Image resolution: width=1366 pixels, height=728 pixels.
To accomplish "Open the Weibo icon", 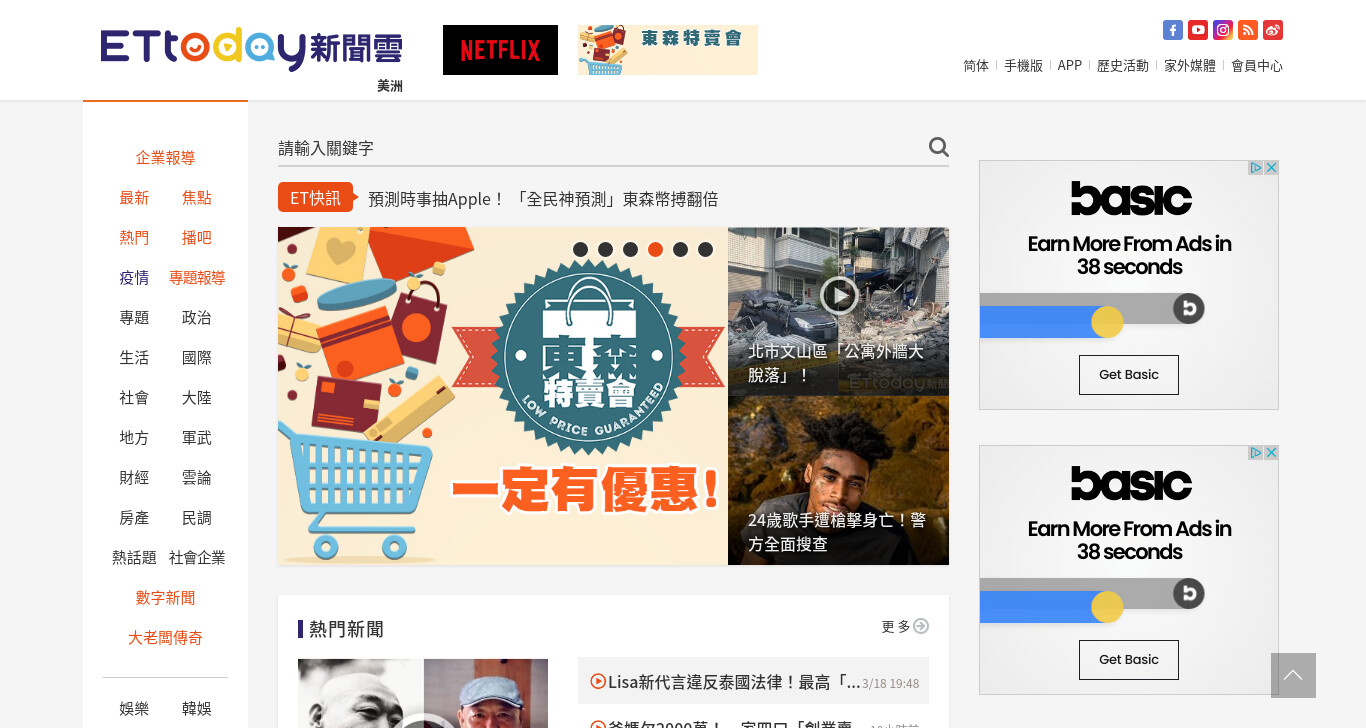I will pos(1273,30).
